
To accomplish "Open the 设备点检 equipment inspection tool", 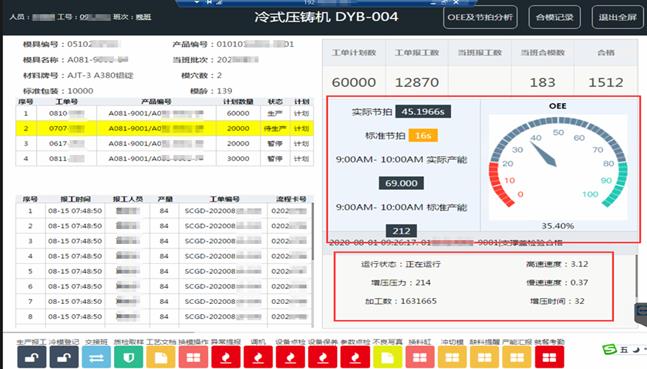I will (x=290, y=357).
